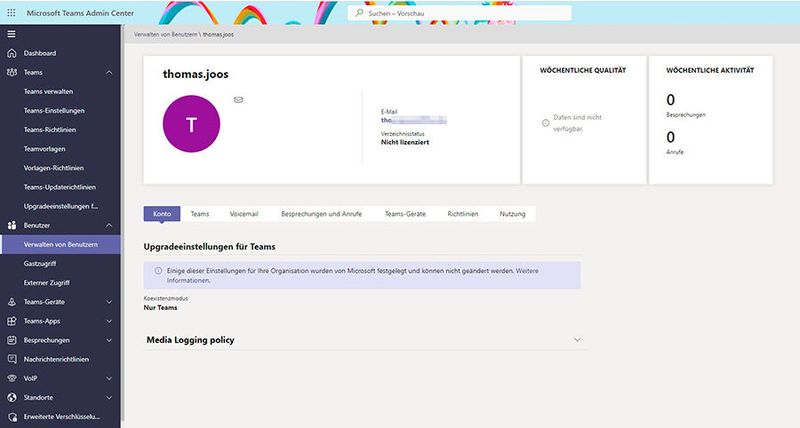Screen dimensions: 800x428
Task: Click the info icon in upgrade notice
Action: click(x=158, y=271)
